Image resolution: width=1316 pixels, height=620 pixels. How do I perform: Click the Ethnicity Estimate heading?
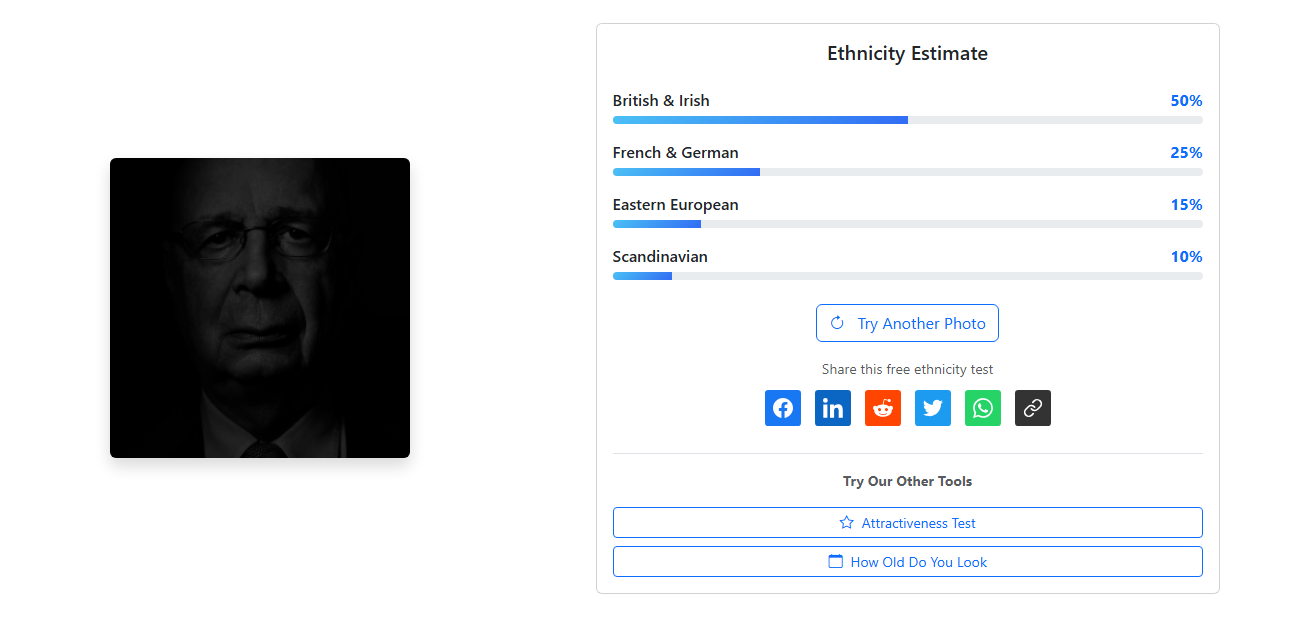907,54
